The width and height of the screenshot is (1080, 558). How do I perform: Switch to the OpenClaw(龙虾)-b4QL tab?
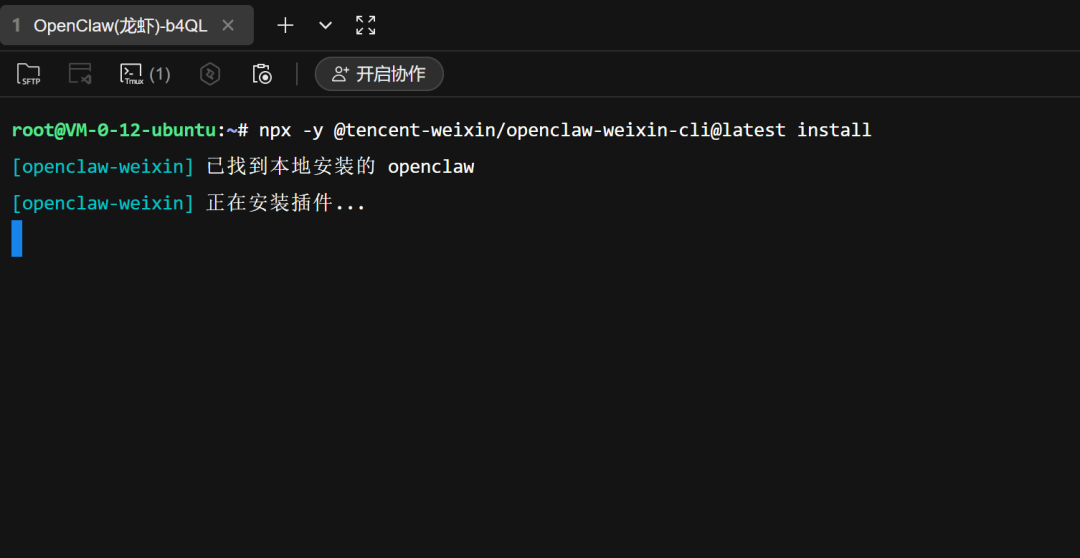120,25
